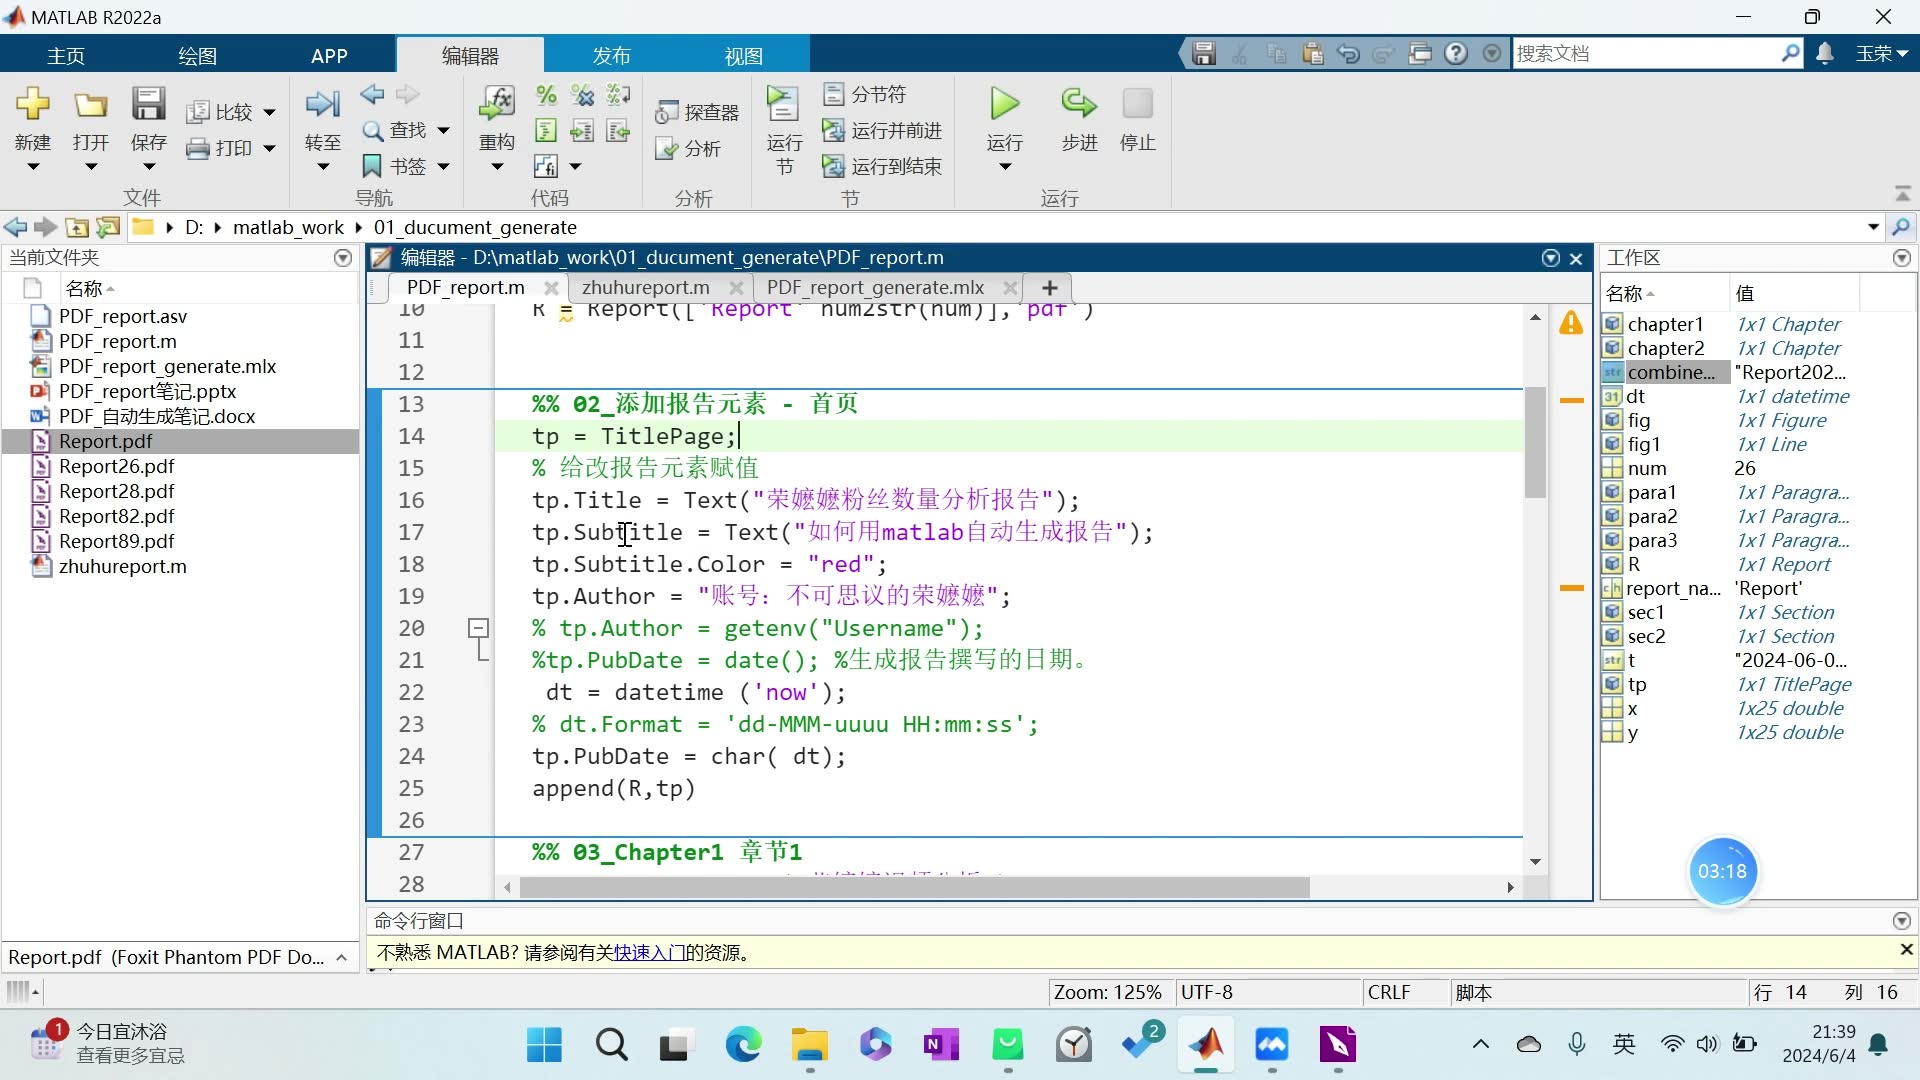Select Report26.pdf in the file list
This screenshot has width=1920, height=1080.
click(116, 466)
